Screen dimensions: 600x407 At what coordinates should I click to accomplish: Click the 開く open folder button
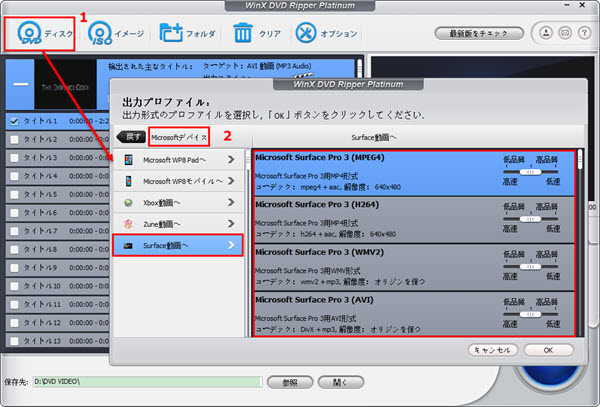point(341,382)
